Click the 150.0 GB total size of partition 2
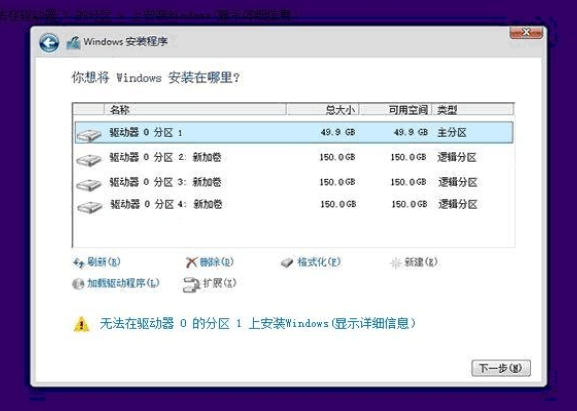 tap(337, 157)
